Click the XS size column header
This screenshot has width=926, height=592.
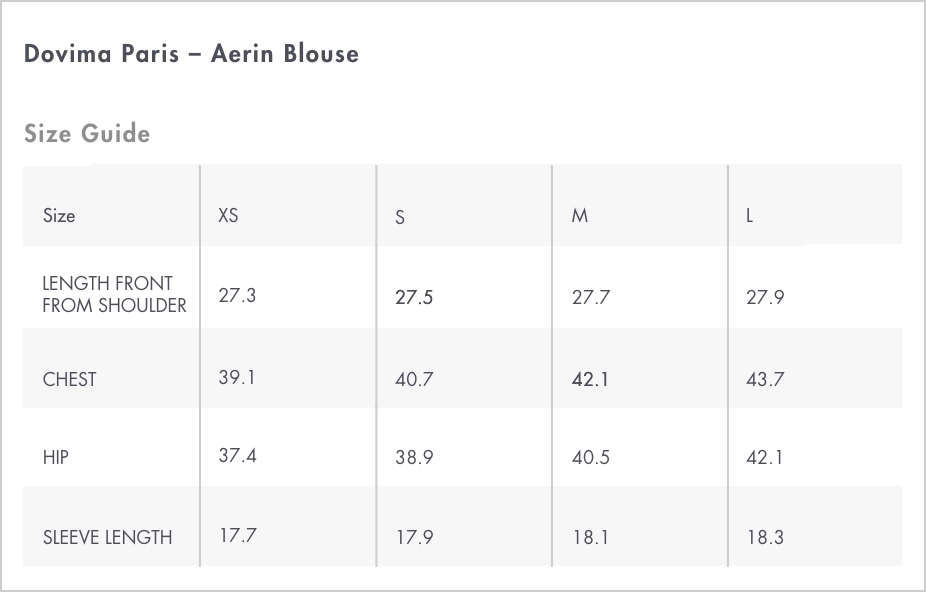click(x=229, y=215)
